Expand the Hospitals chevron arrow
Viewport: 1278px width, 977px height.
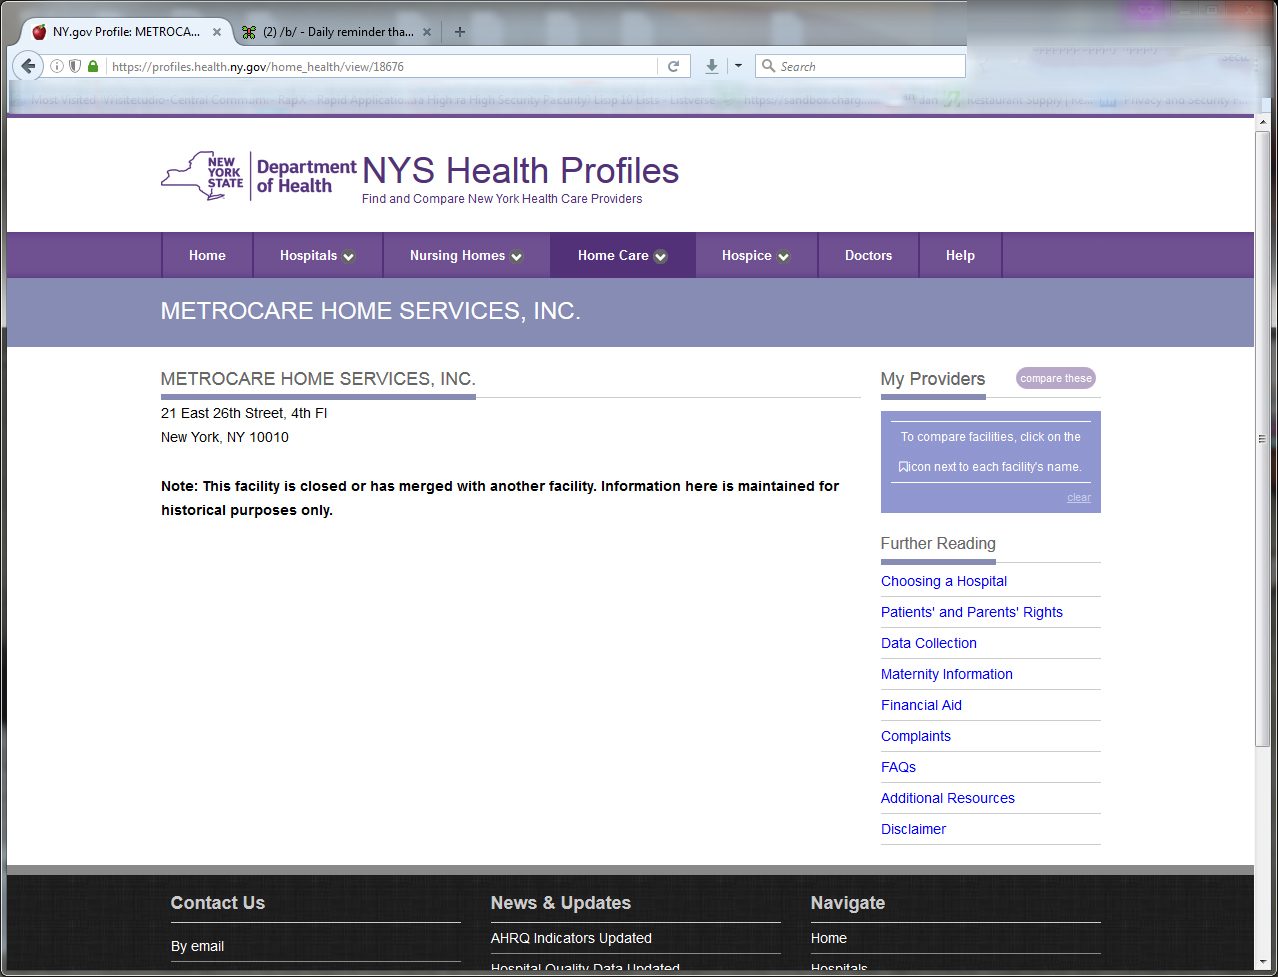(349, 257)
